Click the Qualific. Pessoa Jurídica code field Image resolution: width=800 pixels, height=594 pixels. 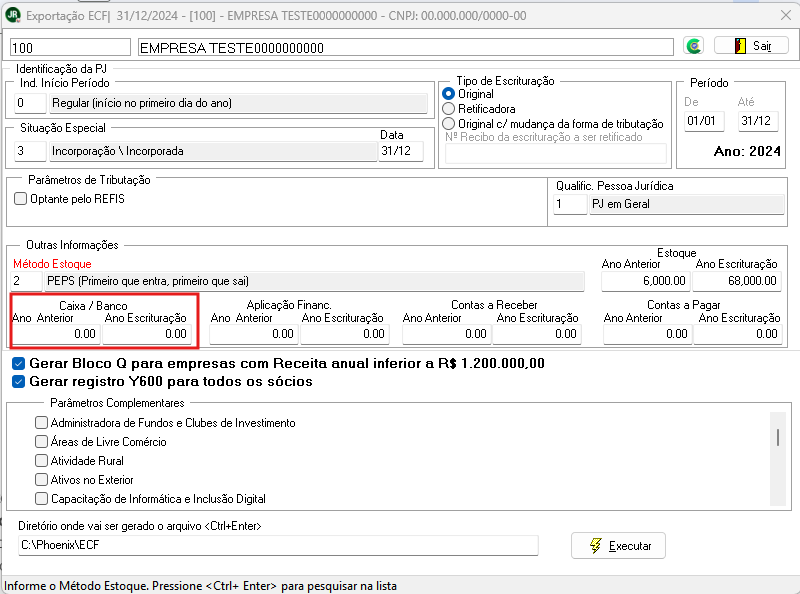[570, 204]
